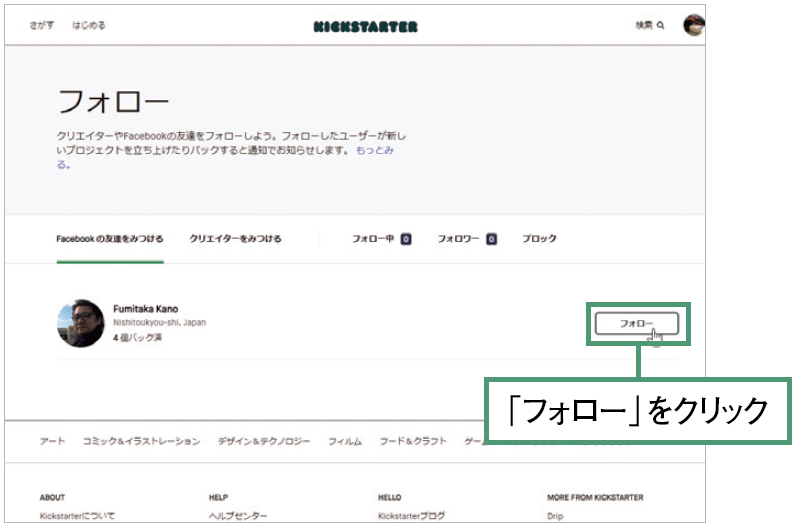Click the フォロワー count badge
The image size is (796, 528).
click(491, 239)
